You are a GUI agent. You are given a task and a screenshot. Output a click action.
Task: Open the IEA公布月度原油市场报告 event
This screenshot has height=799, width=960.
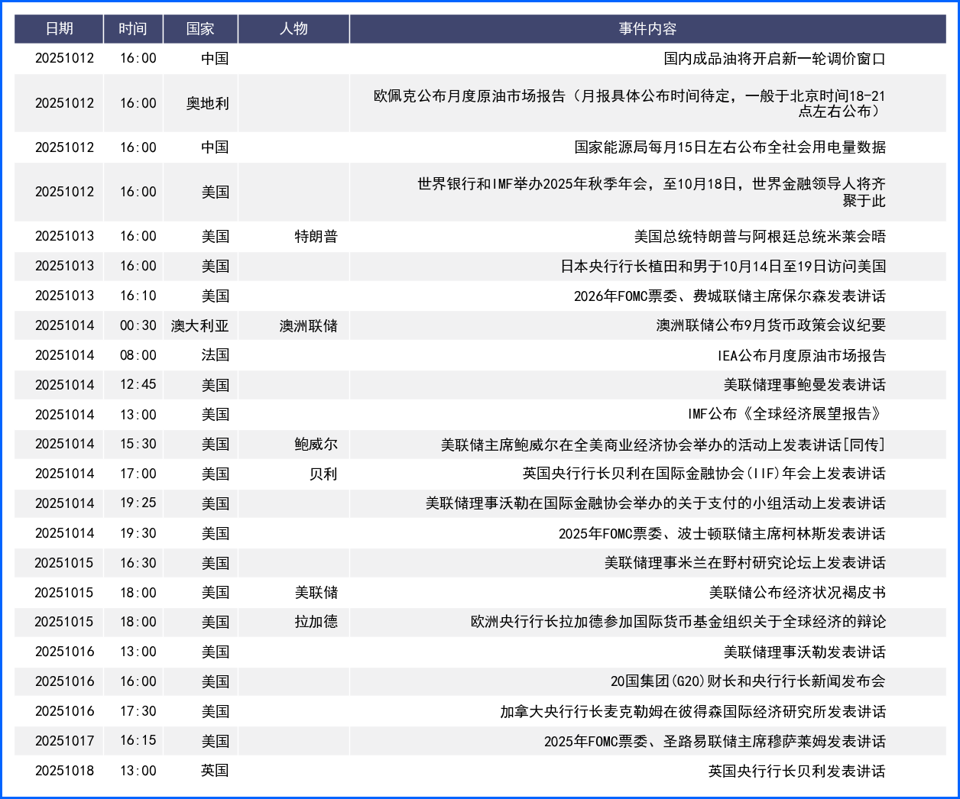801,355
